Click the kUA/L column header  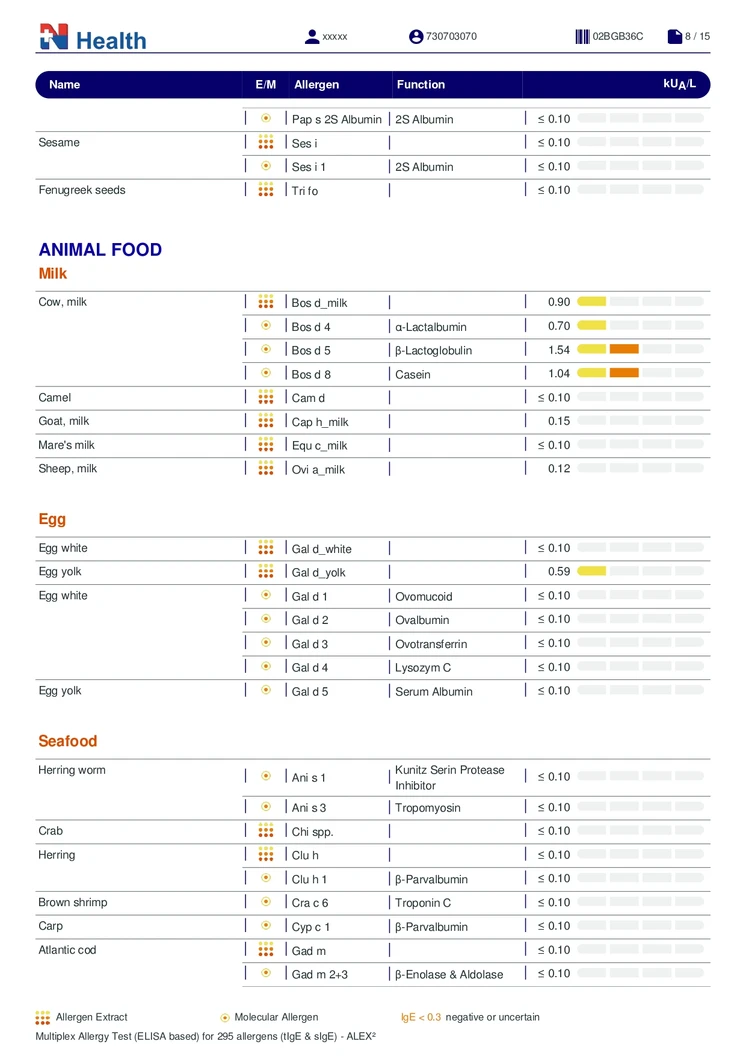[679, 84]
